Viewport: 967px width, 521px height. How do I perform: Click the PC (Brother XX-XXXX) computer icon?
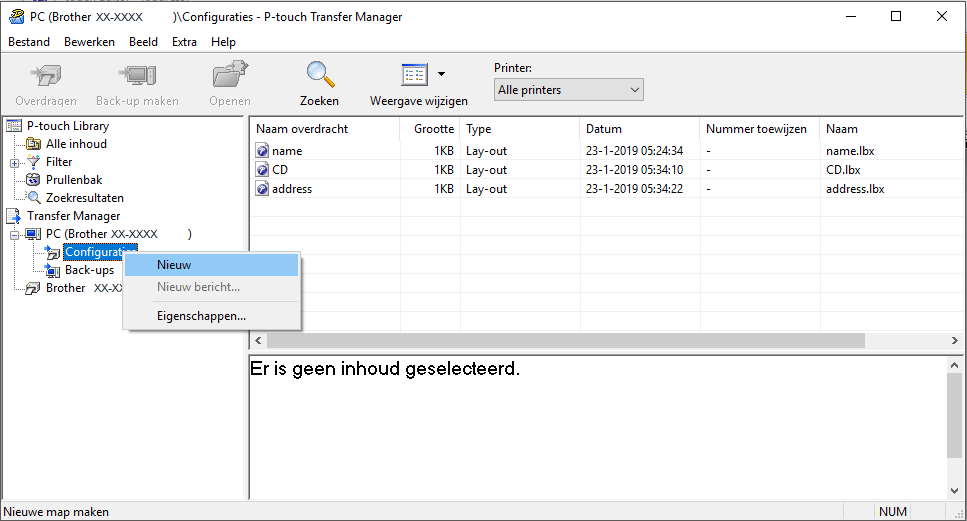[33, 234]
